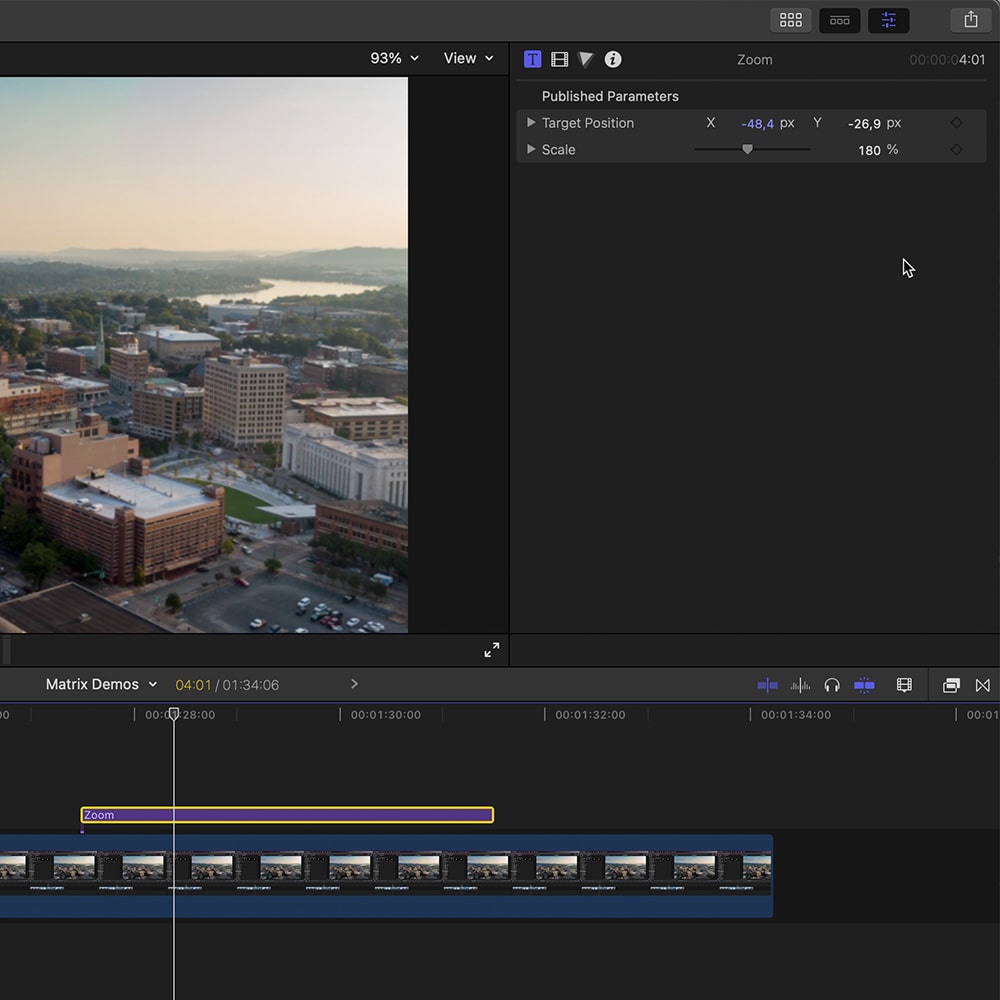The image size is (1000, 1000).
Task: Switch to the Video inspector icon
Action: tap(560, 59)
